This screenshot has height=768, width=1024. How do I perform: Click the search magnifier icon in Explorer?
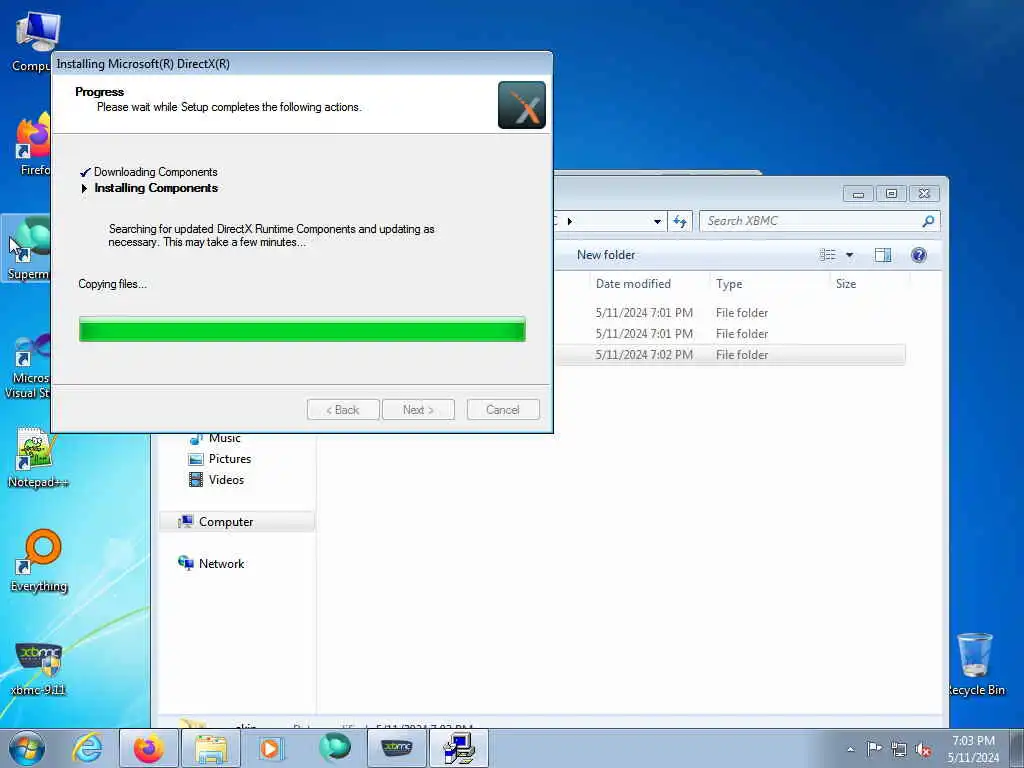(x=928, y=221)
